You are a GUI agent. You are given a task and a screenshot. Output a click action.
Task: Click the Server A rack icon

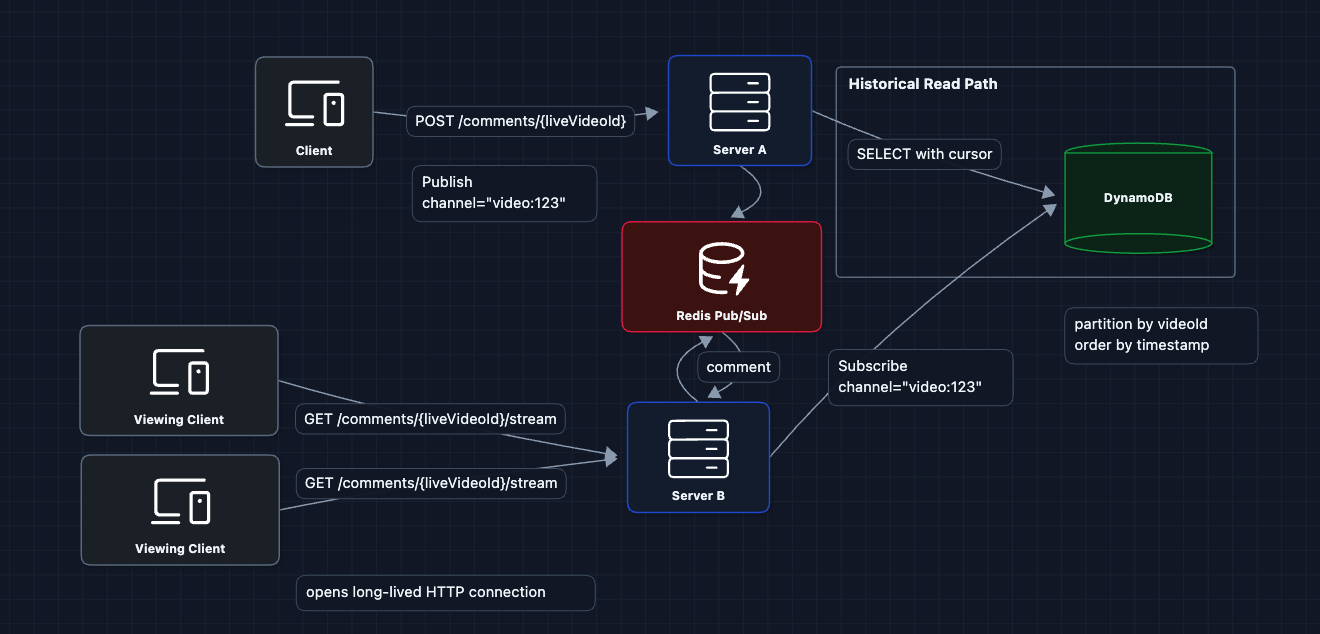click(x=739, y=101)
